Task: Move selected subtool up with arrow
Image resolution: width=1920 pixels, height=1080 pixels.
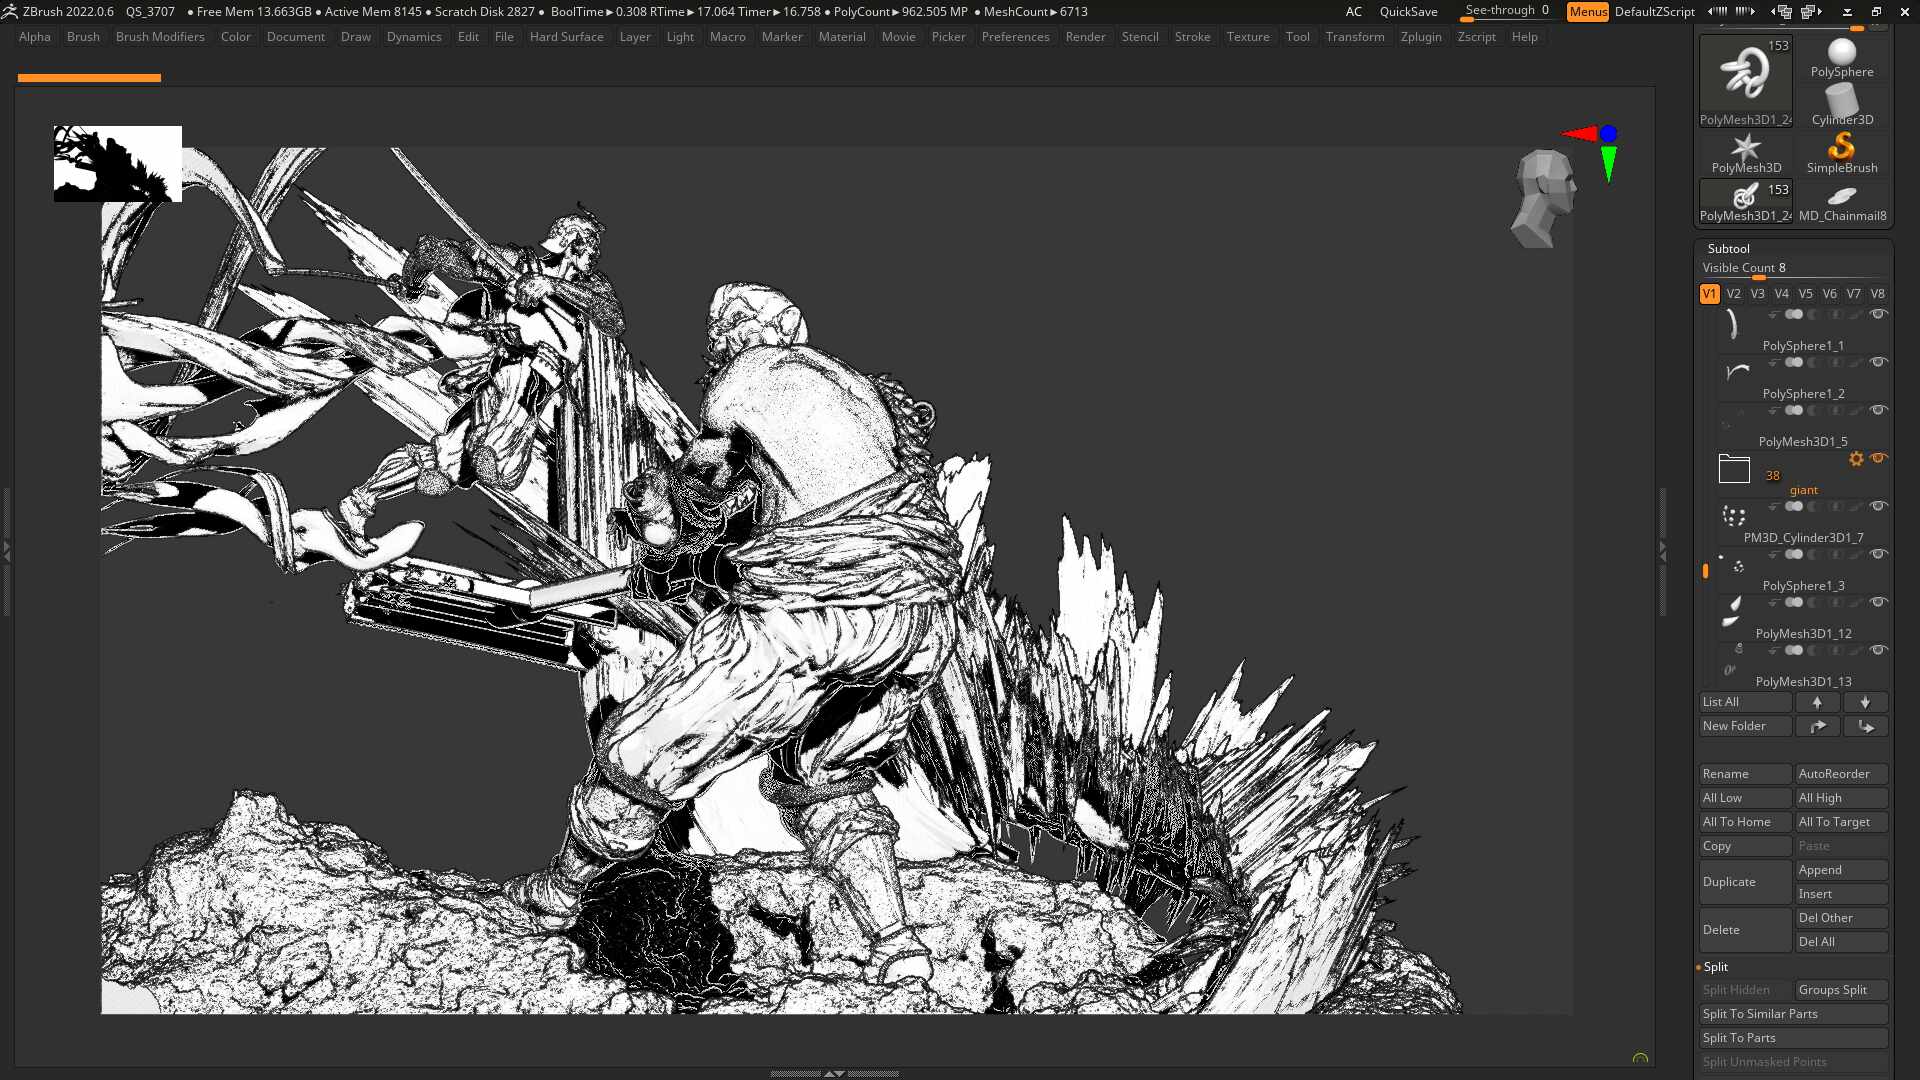Action: click(1817, 702)
